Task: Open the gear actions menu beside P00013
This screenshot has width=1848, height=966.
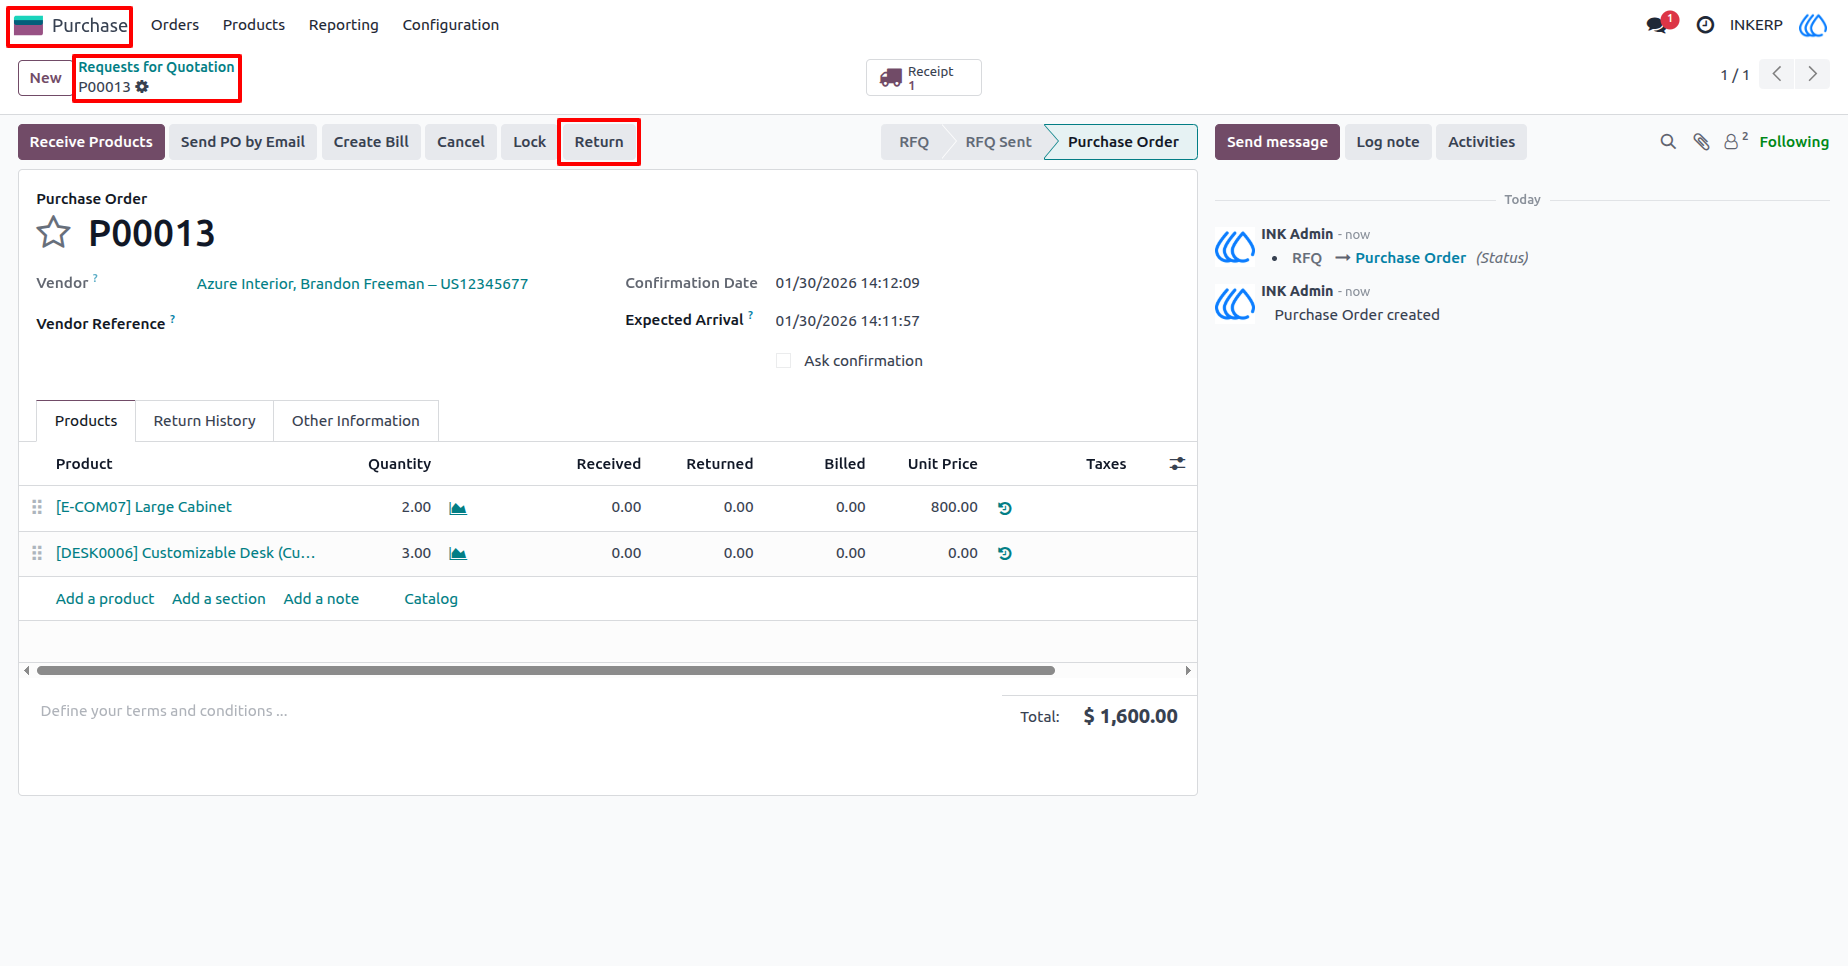Action: coord(142,87)
